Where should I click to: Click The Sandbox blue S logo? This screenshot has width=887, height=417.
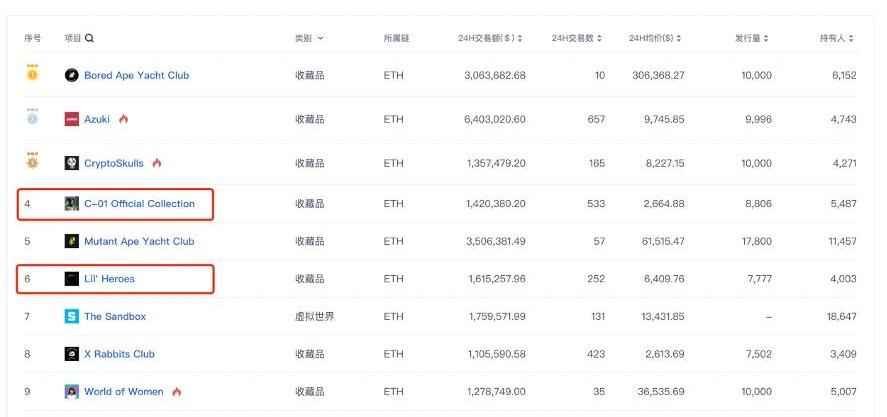pos(72,317)
